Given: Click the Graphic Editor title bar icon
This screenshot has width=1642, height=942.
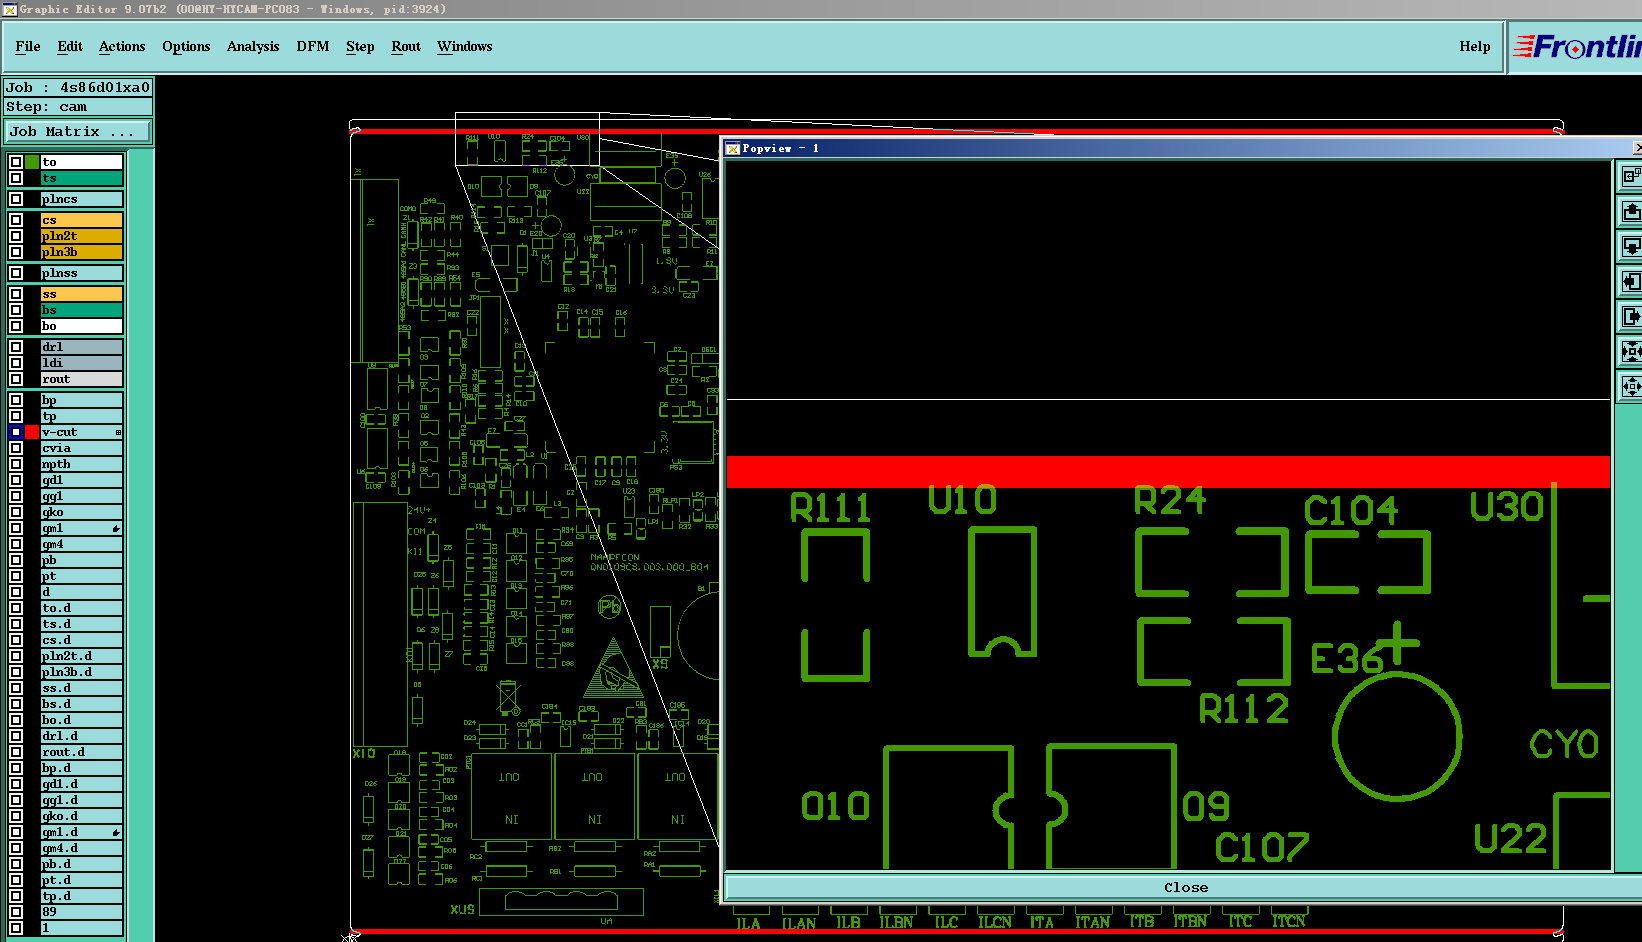Looking at the screenshot, I should (9, 9).
